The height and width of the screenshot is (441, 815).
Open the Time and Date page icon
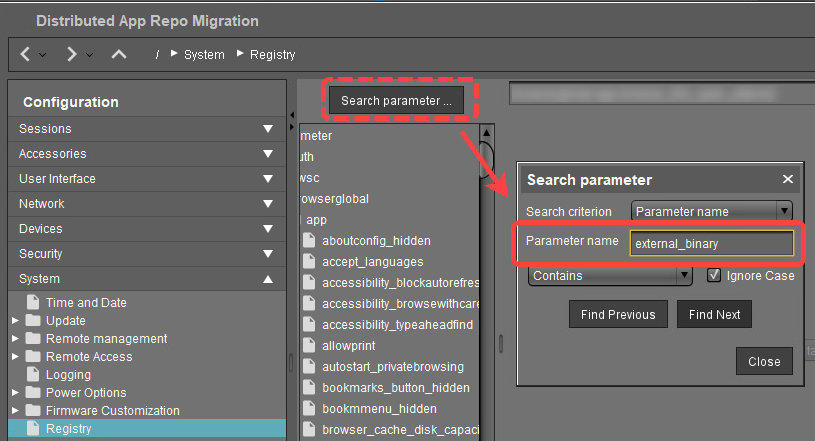coord(34,303)
